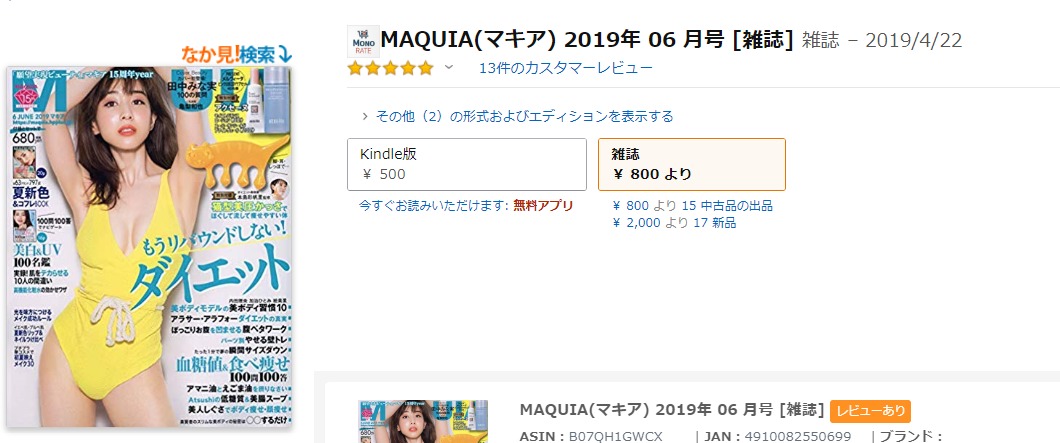Click the five-star rating icons

[390, 68]
